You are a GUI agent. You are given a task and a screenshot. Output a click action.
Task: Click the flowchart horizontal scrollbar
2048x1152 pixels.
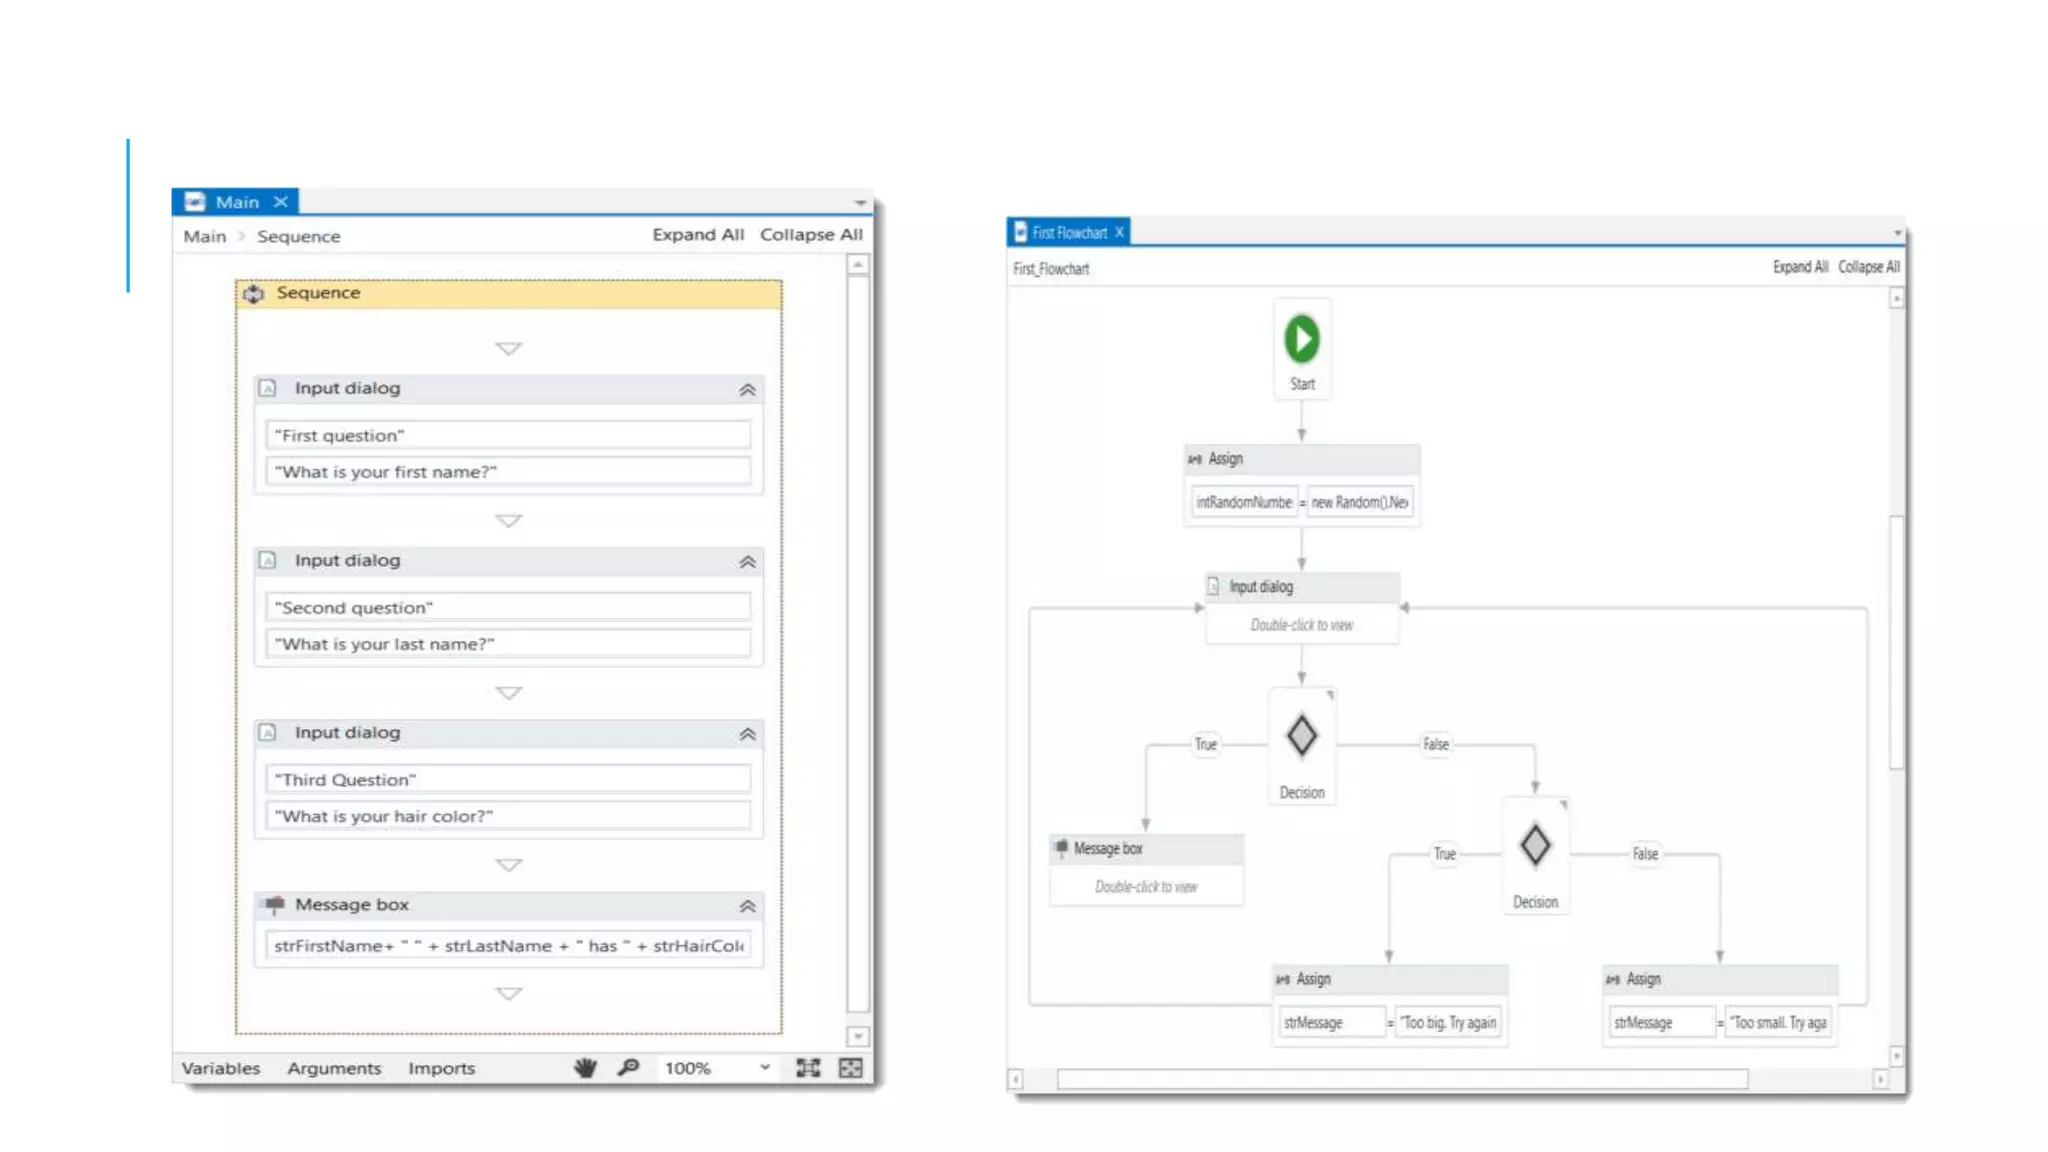click(x=1402, y=1079)
